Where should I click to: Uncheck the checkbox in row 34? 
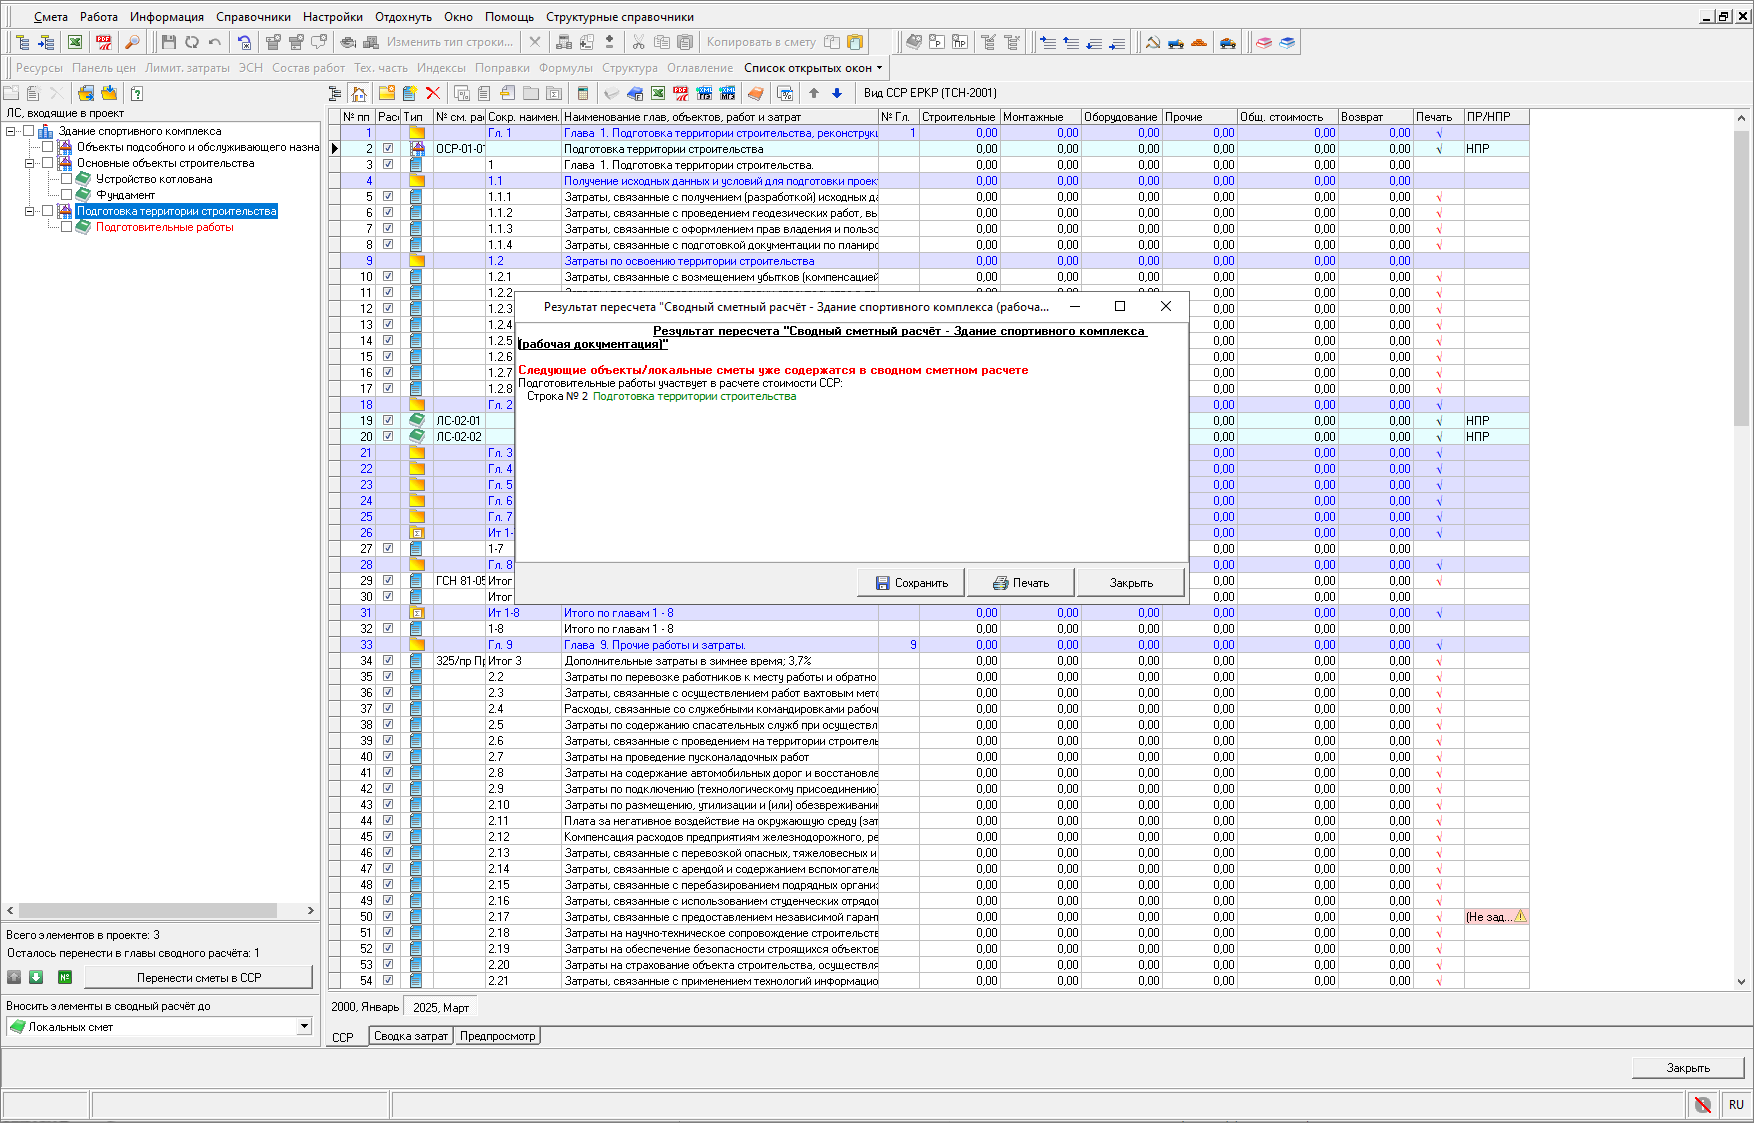(388, 661)
